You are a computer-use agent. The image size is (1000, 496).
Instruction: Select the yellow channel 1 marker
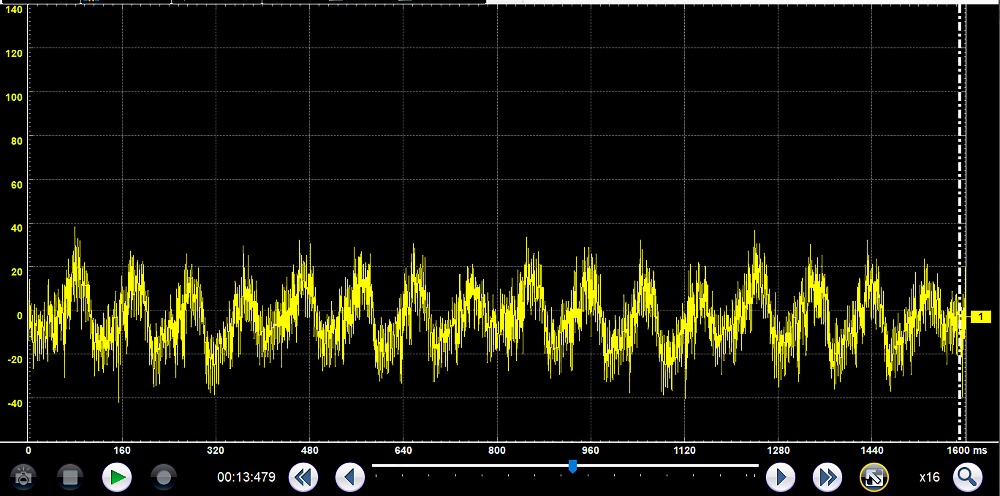980,317
